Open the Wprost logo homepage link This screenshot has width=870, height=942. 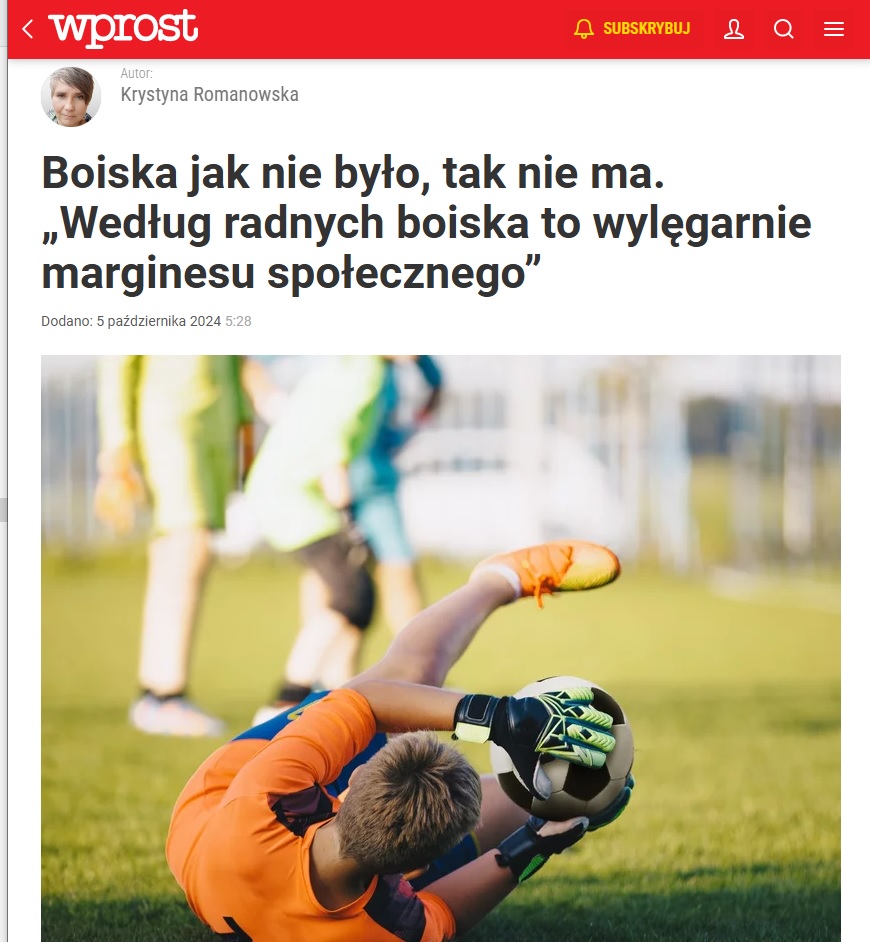[x=123, y=28]
